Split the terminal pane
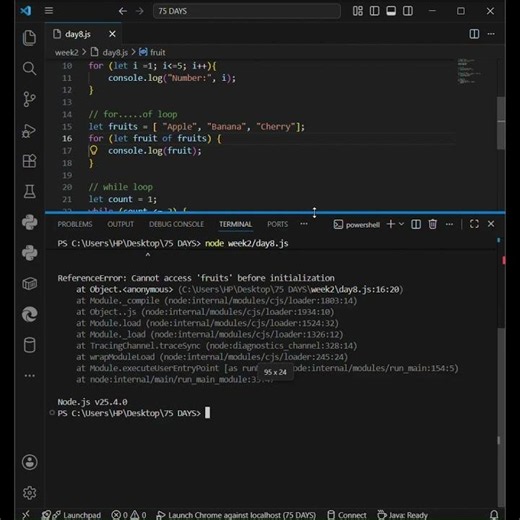The height and width of the screenshot is (520, 520). coord(416,224)
